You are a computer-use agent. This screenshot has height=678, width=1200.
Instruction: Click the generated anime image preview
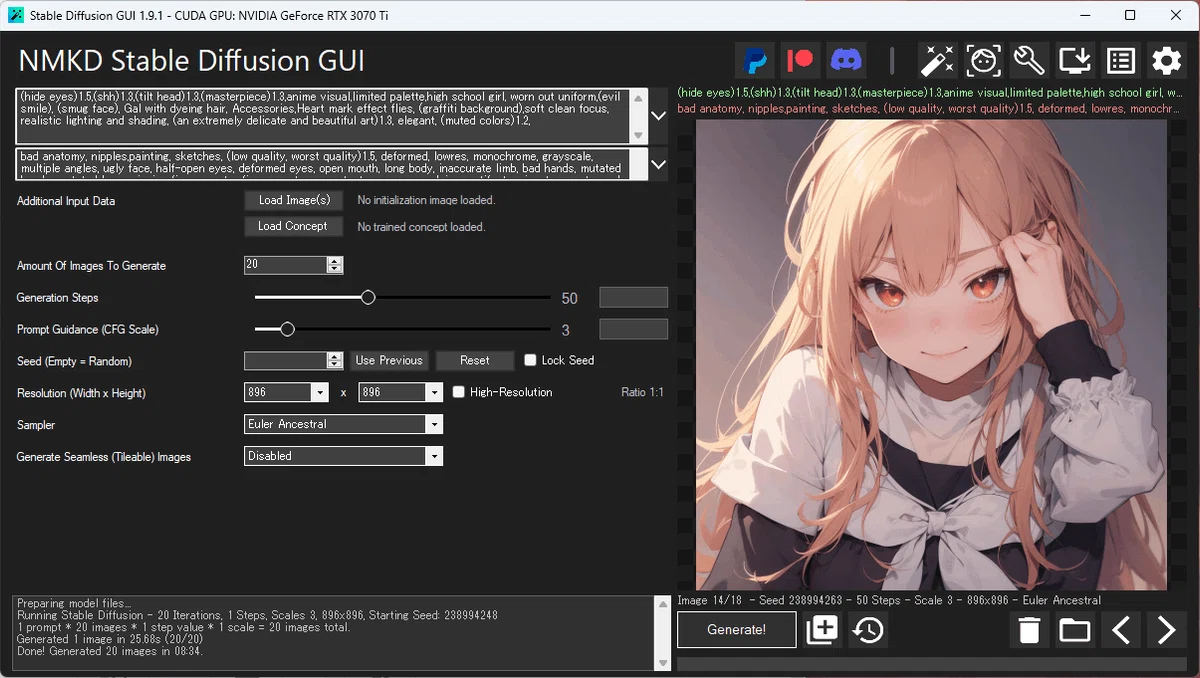pos(931,355)
